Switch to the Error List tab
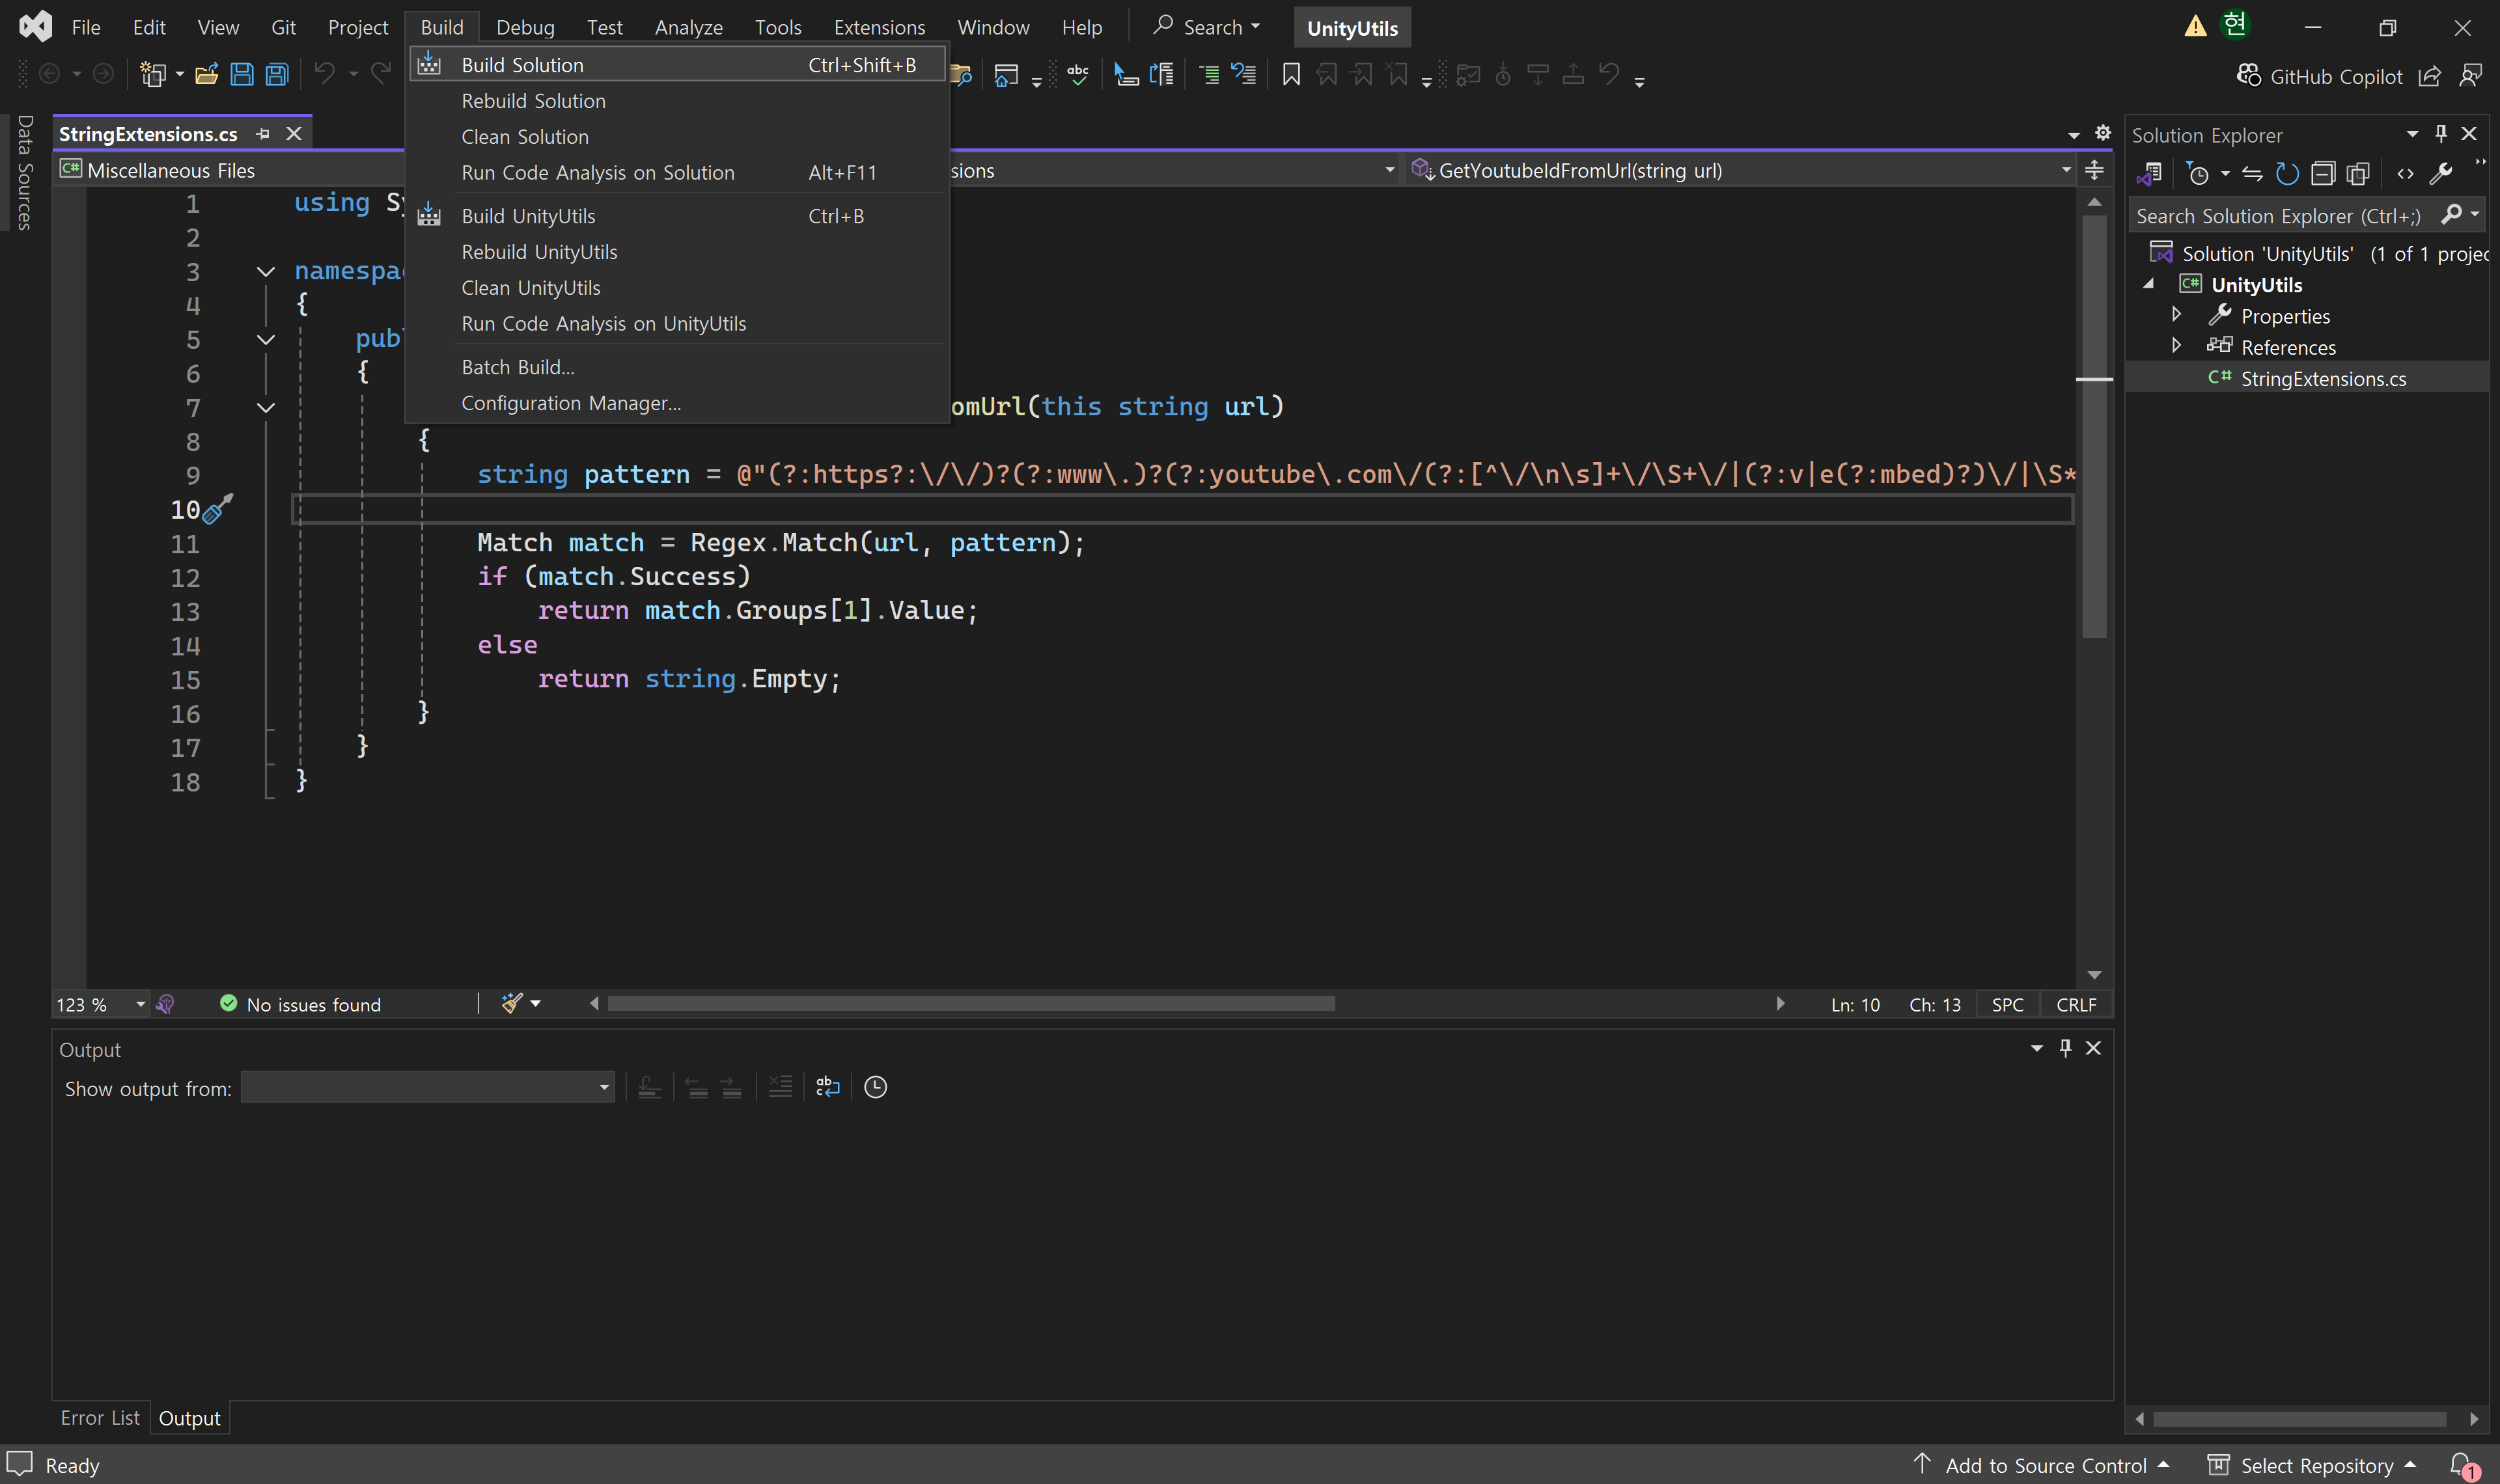Screen dimensions: 2500x1484 (100, 1418)
